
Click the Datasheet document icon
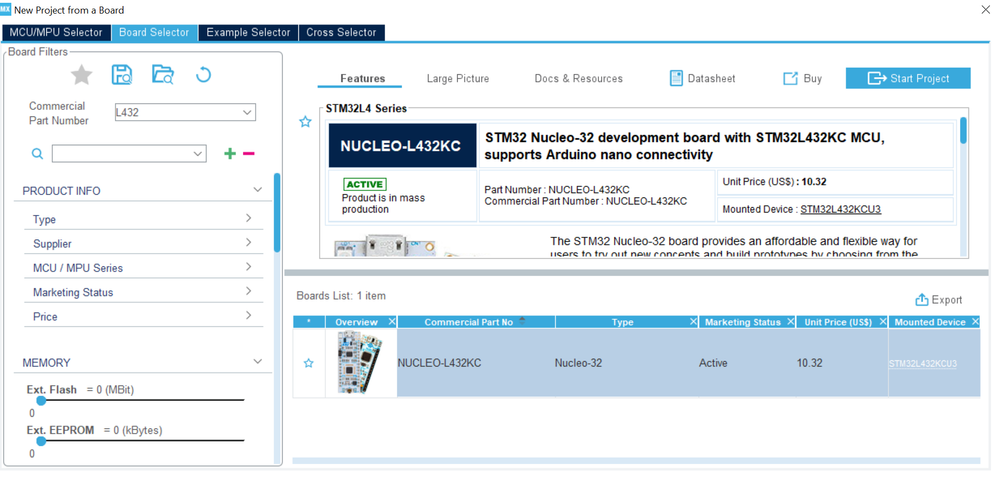click(x=676, y=78)
